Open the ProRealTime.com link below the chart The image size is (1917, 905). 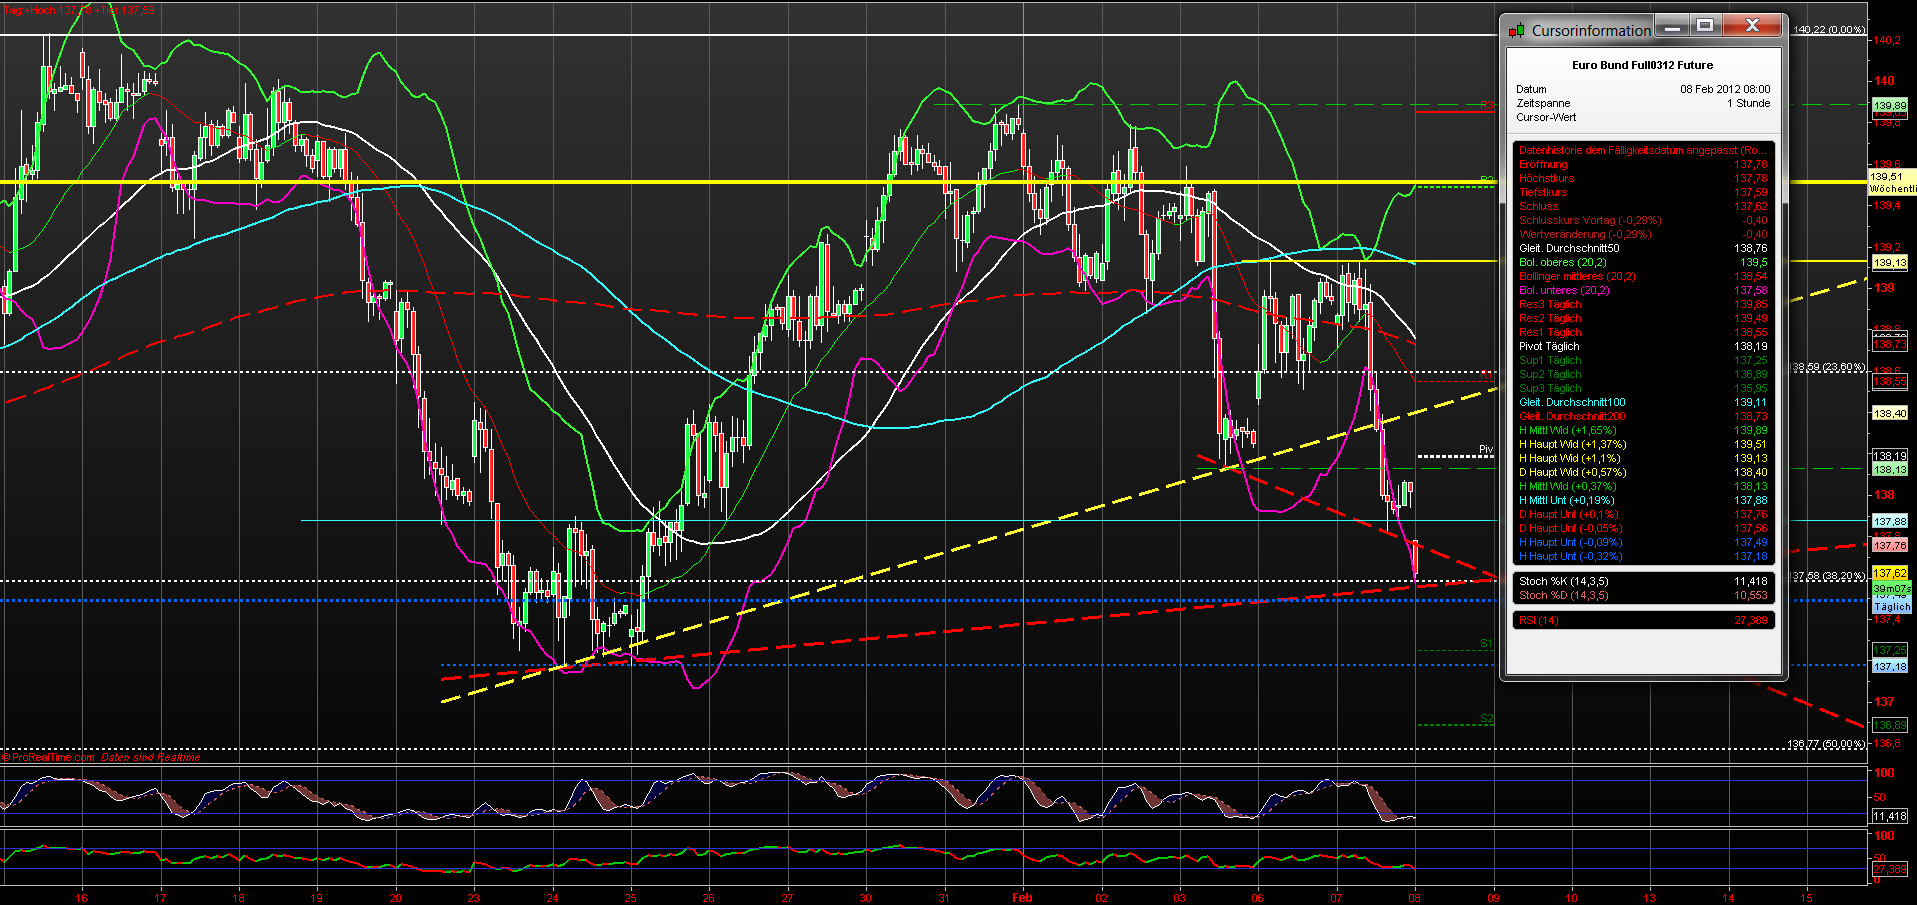click(x=53, y=757)
